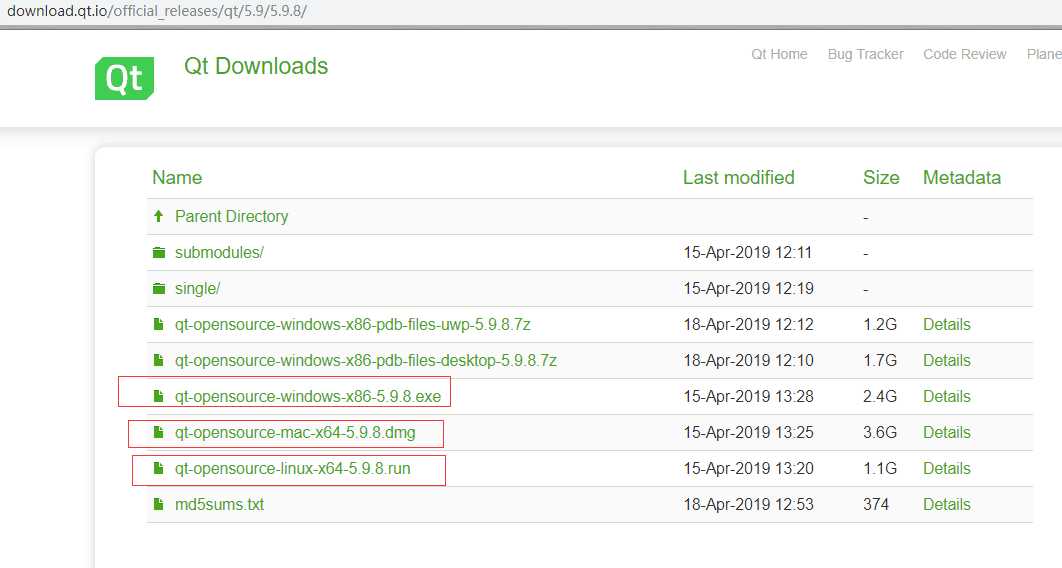Image resolution: width=1062 pixels, height=568 pixels.
Task: Click the 1.1G size value
Action: [880, 468]
